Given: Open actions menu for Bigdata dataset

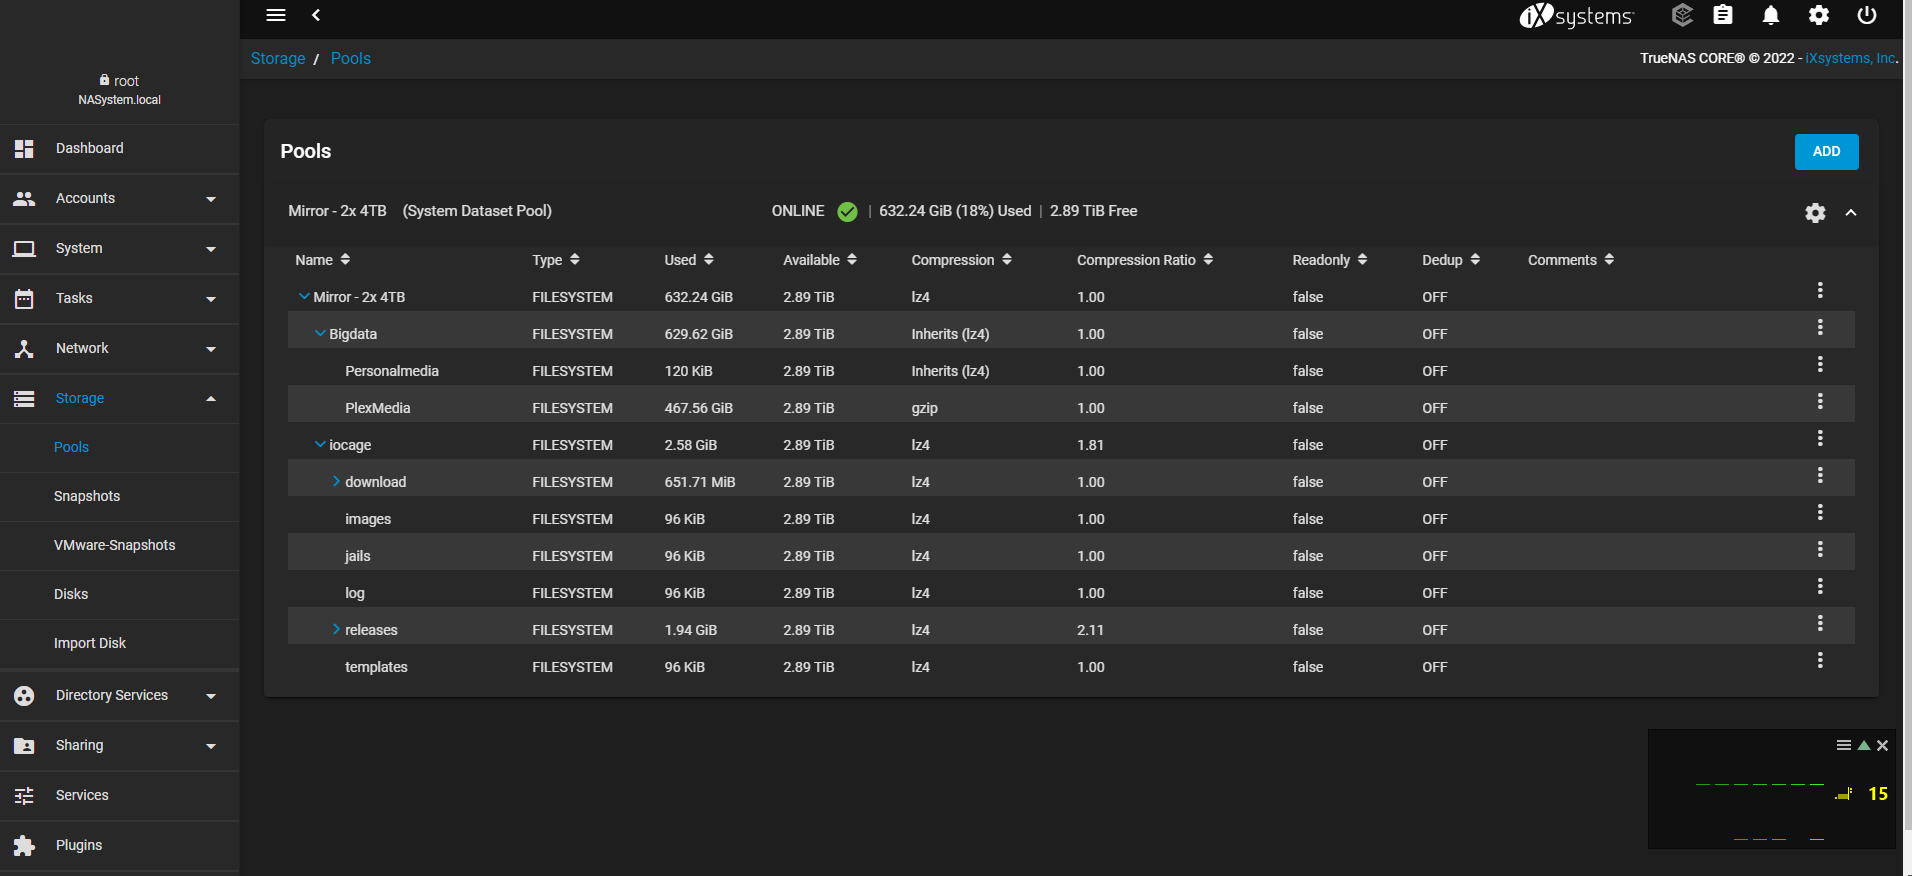Looking at the screenshot, I should 1820,327.
